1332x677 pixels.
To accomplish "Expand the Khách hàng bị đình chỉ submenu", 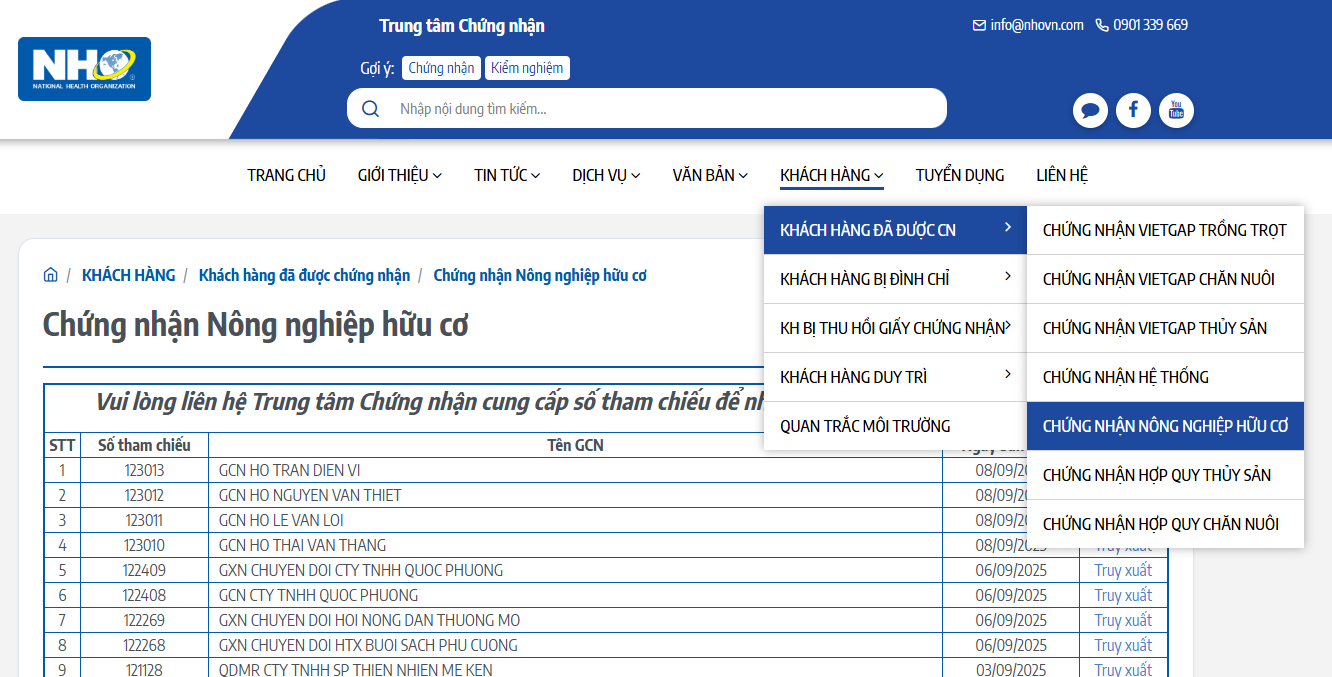I will [895, 279].
